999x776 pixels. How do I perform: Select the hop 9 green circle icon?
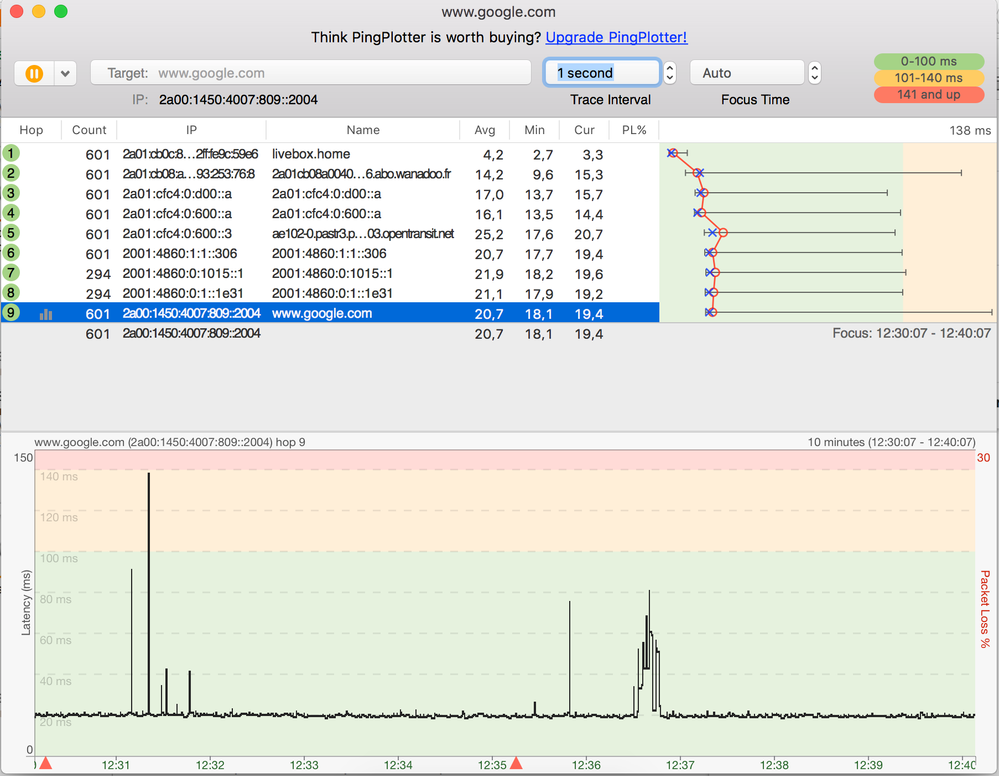11,312
